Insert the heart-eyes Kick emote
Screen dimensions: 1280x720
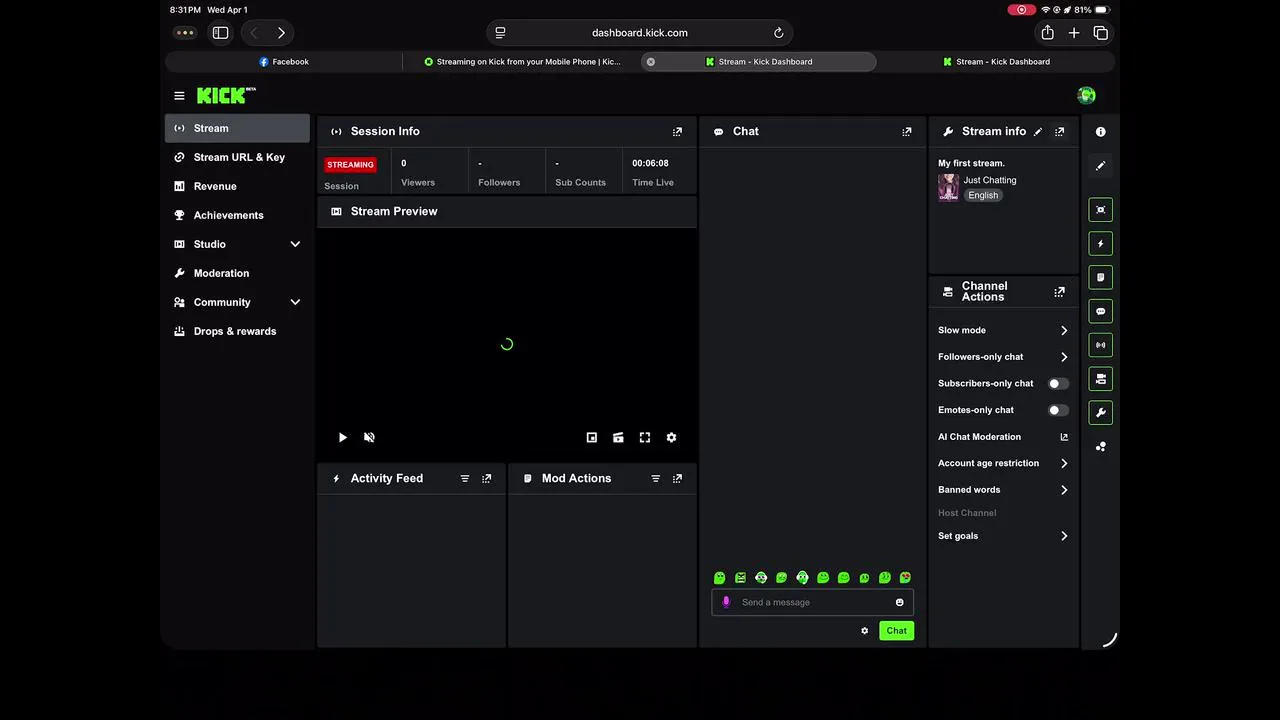point(905,578)
